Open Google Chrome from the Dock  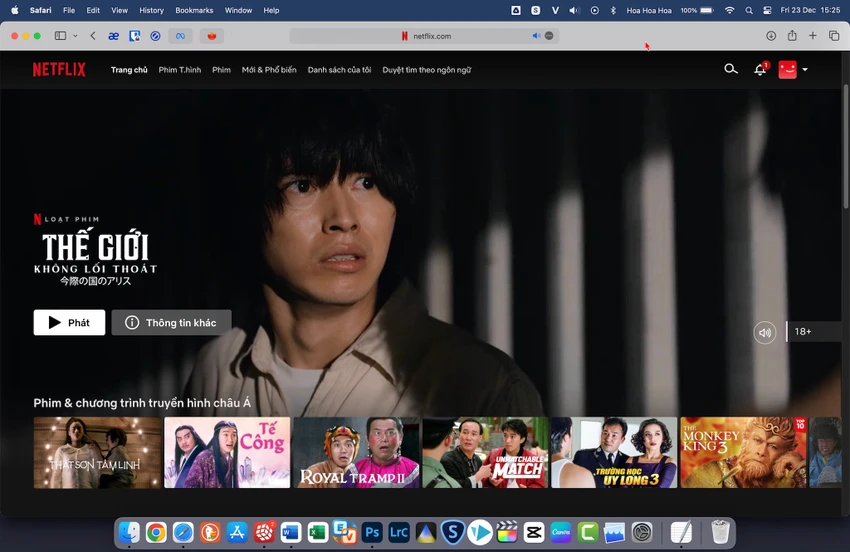156,533
